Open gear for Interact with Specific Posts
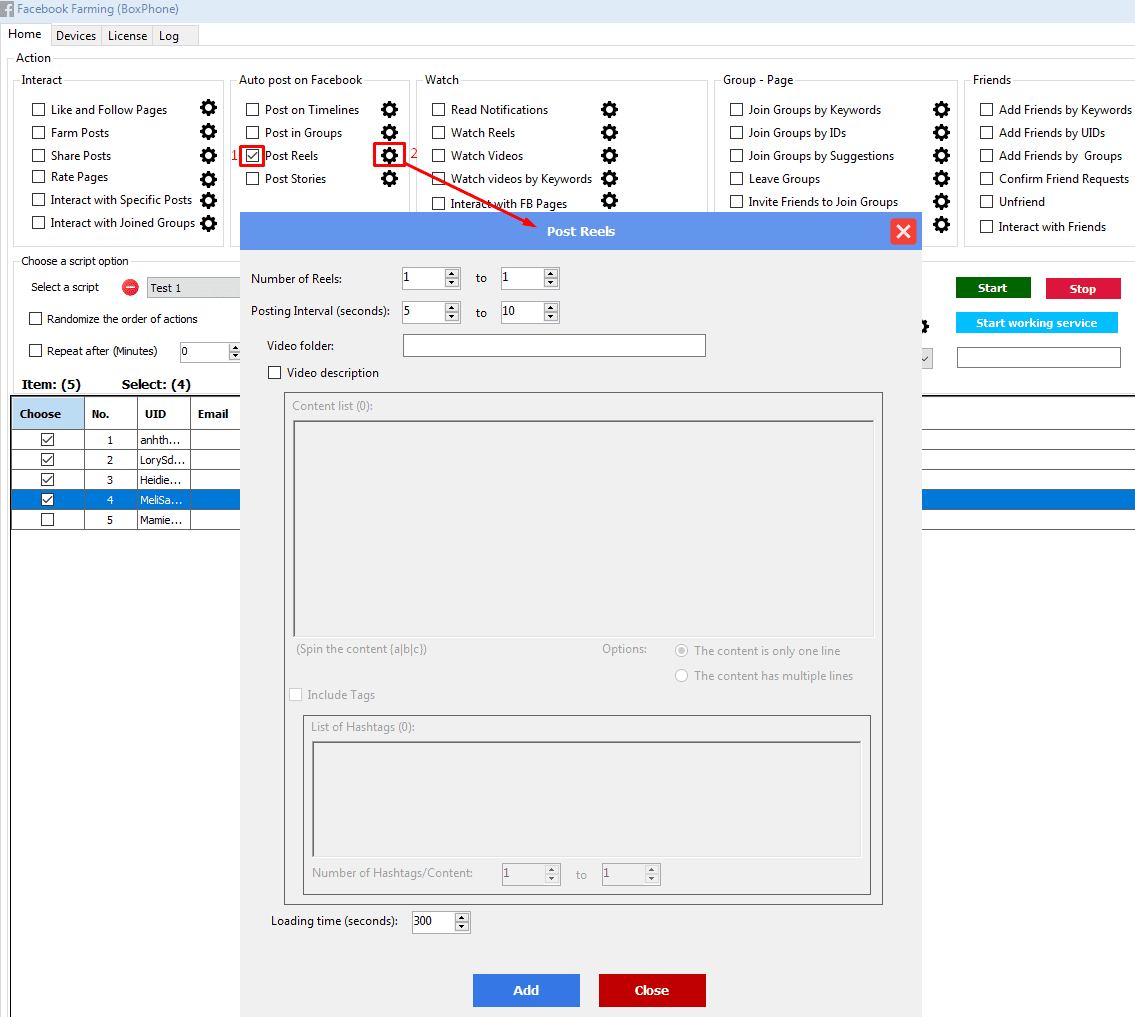 coord(208,201)
